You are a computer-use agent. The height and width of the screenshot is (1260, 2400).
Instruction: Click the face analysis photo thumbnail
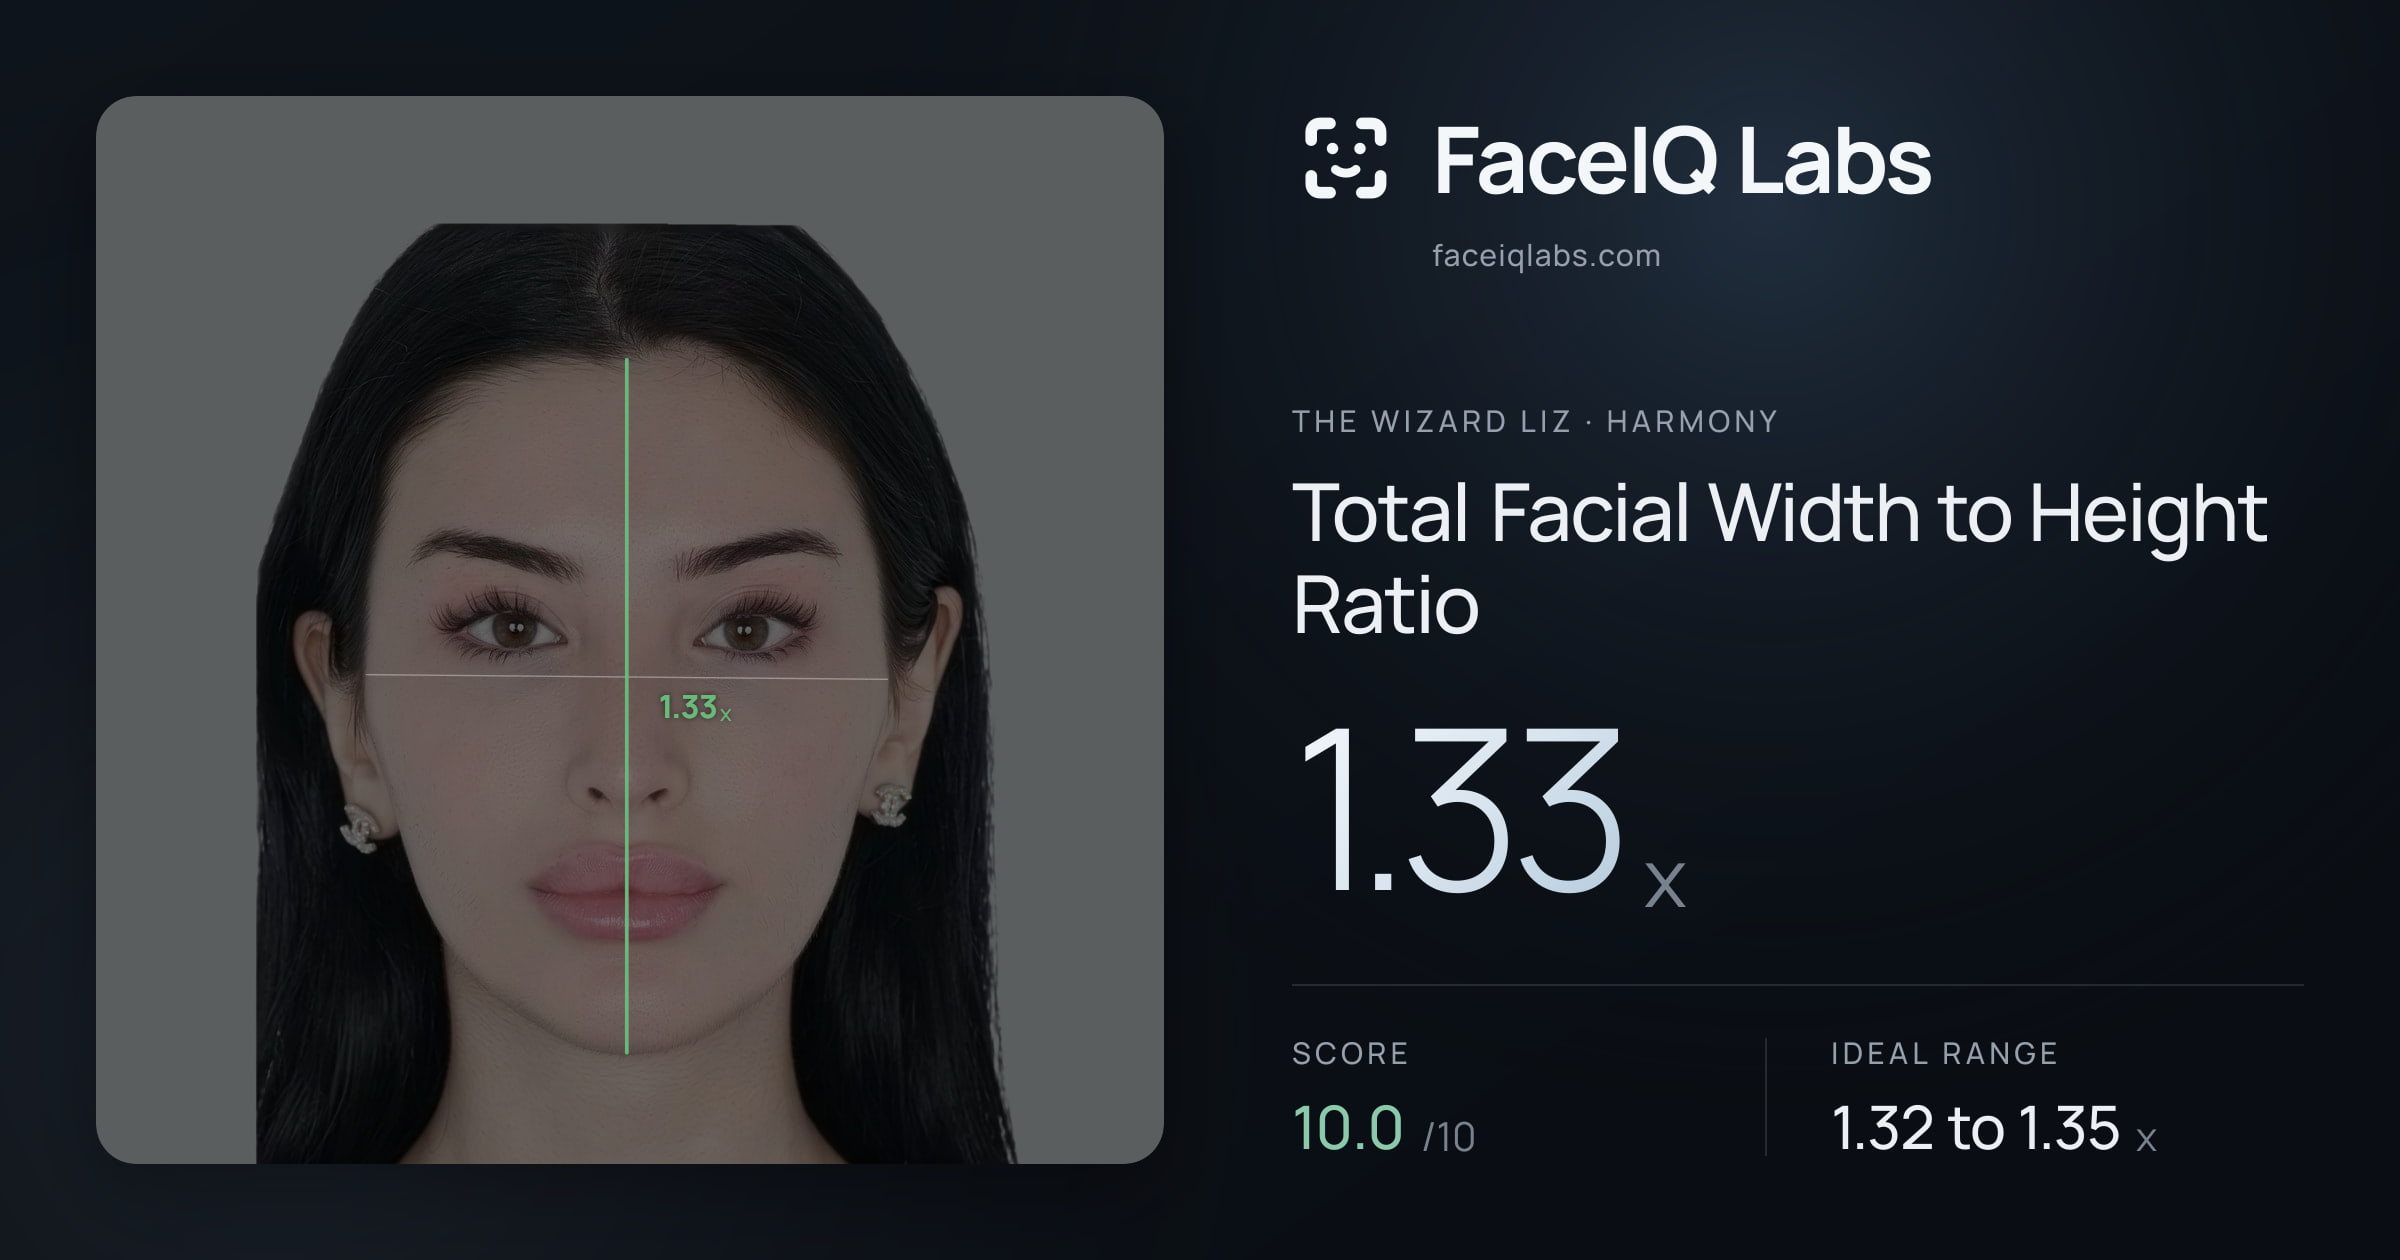tap(630, 630)
